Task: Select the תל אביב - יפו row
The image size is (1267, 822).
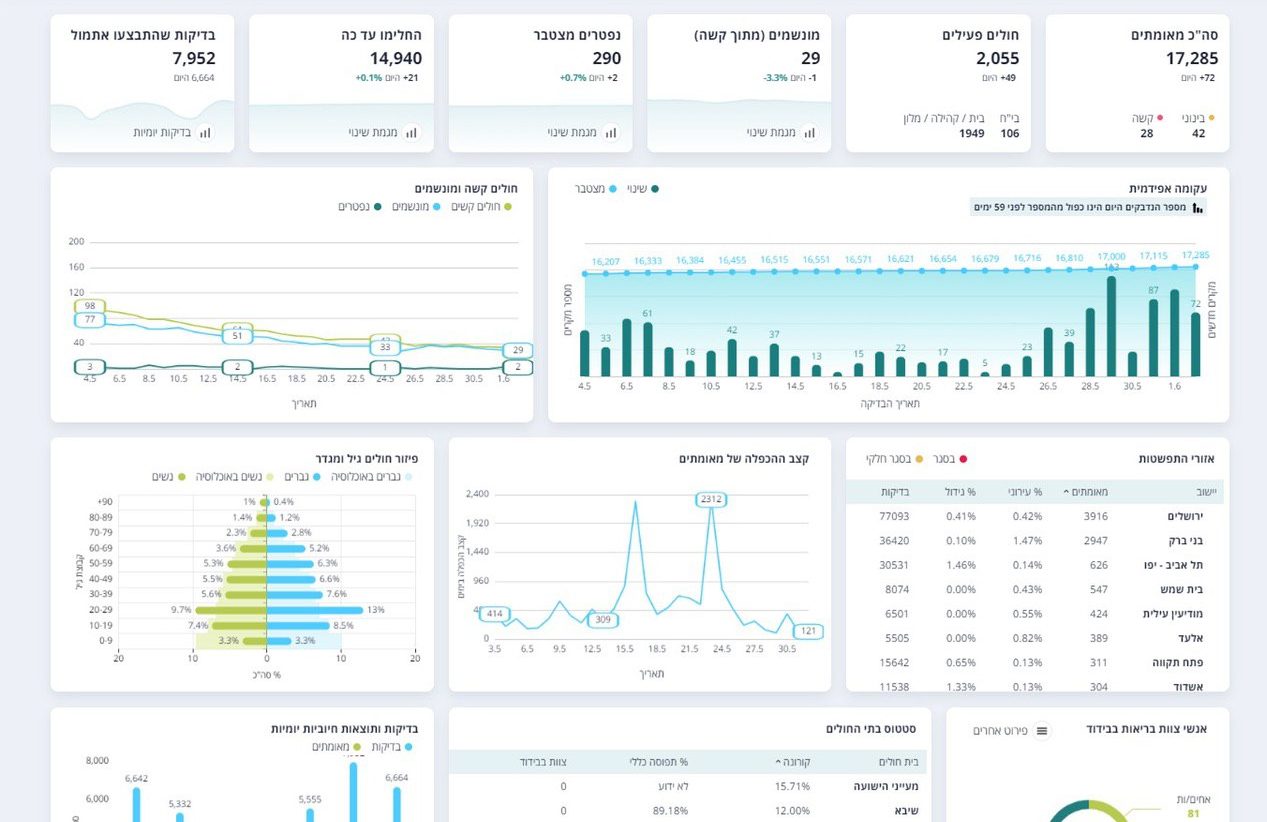Action: (x=1034, y=565)
